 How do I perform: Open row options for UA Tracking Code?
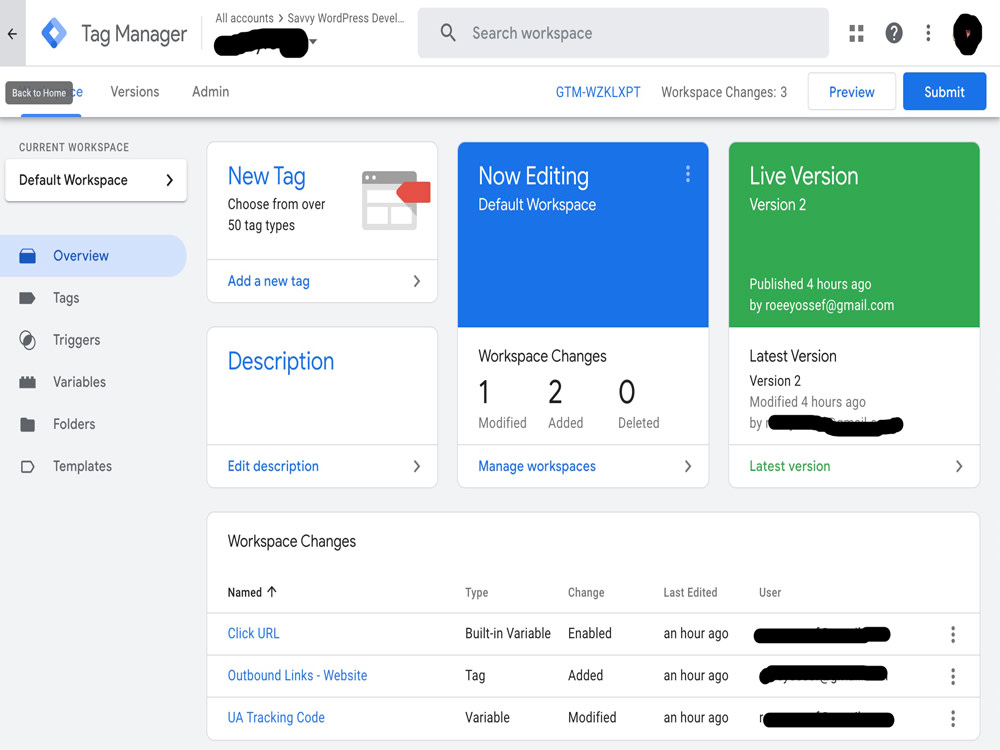(x=953, y=718)
